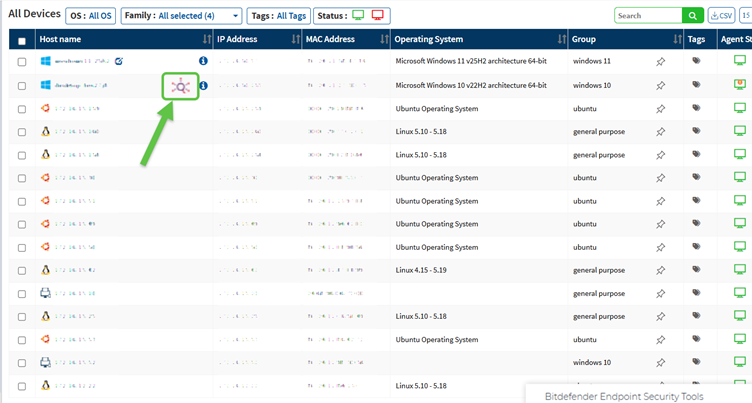The width and height of the screenshot is (752, 403).
Task: Check the box for the Windows 11 device row
Action: pyautogui.click(x=22, y=62)
